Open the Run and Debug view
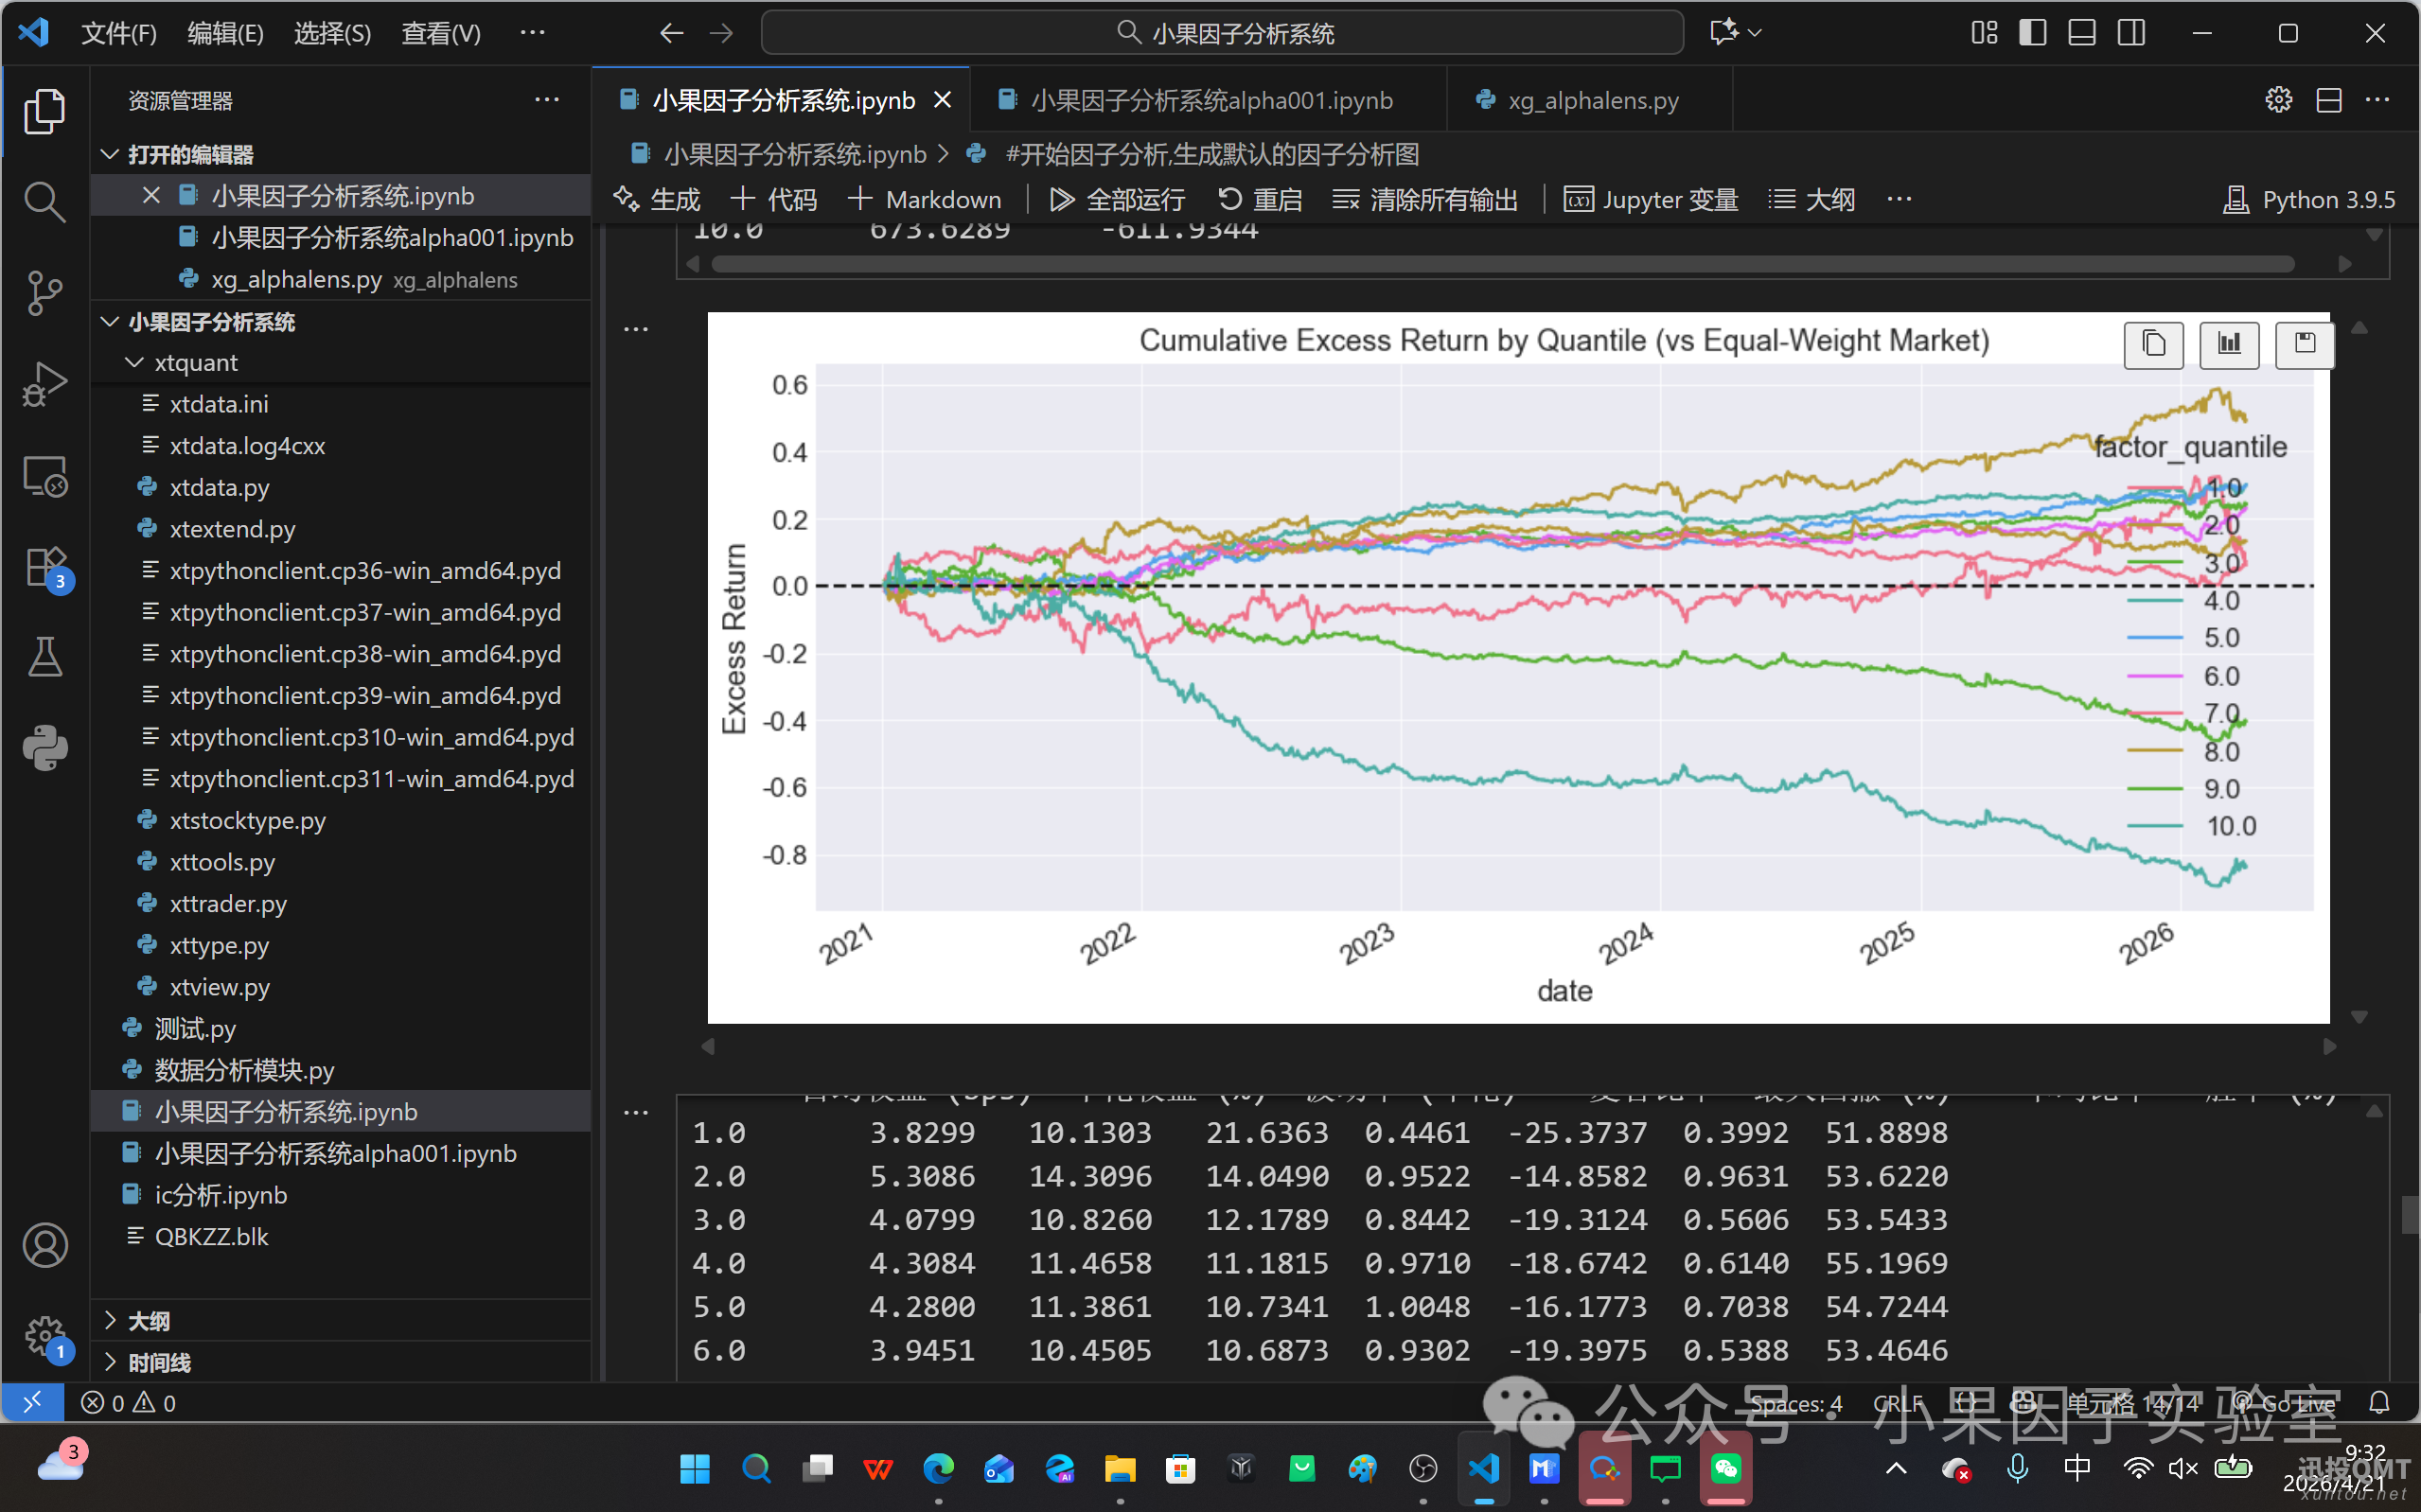Image resolution: width=2421 pixels, height=1512 pixels. (44, 384)
